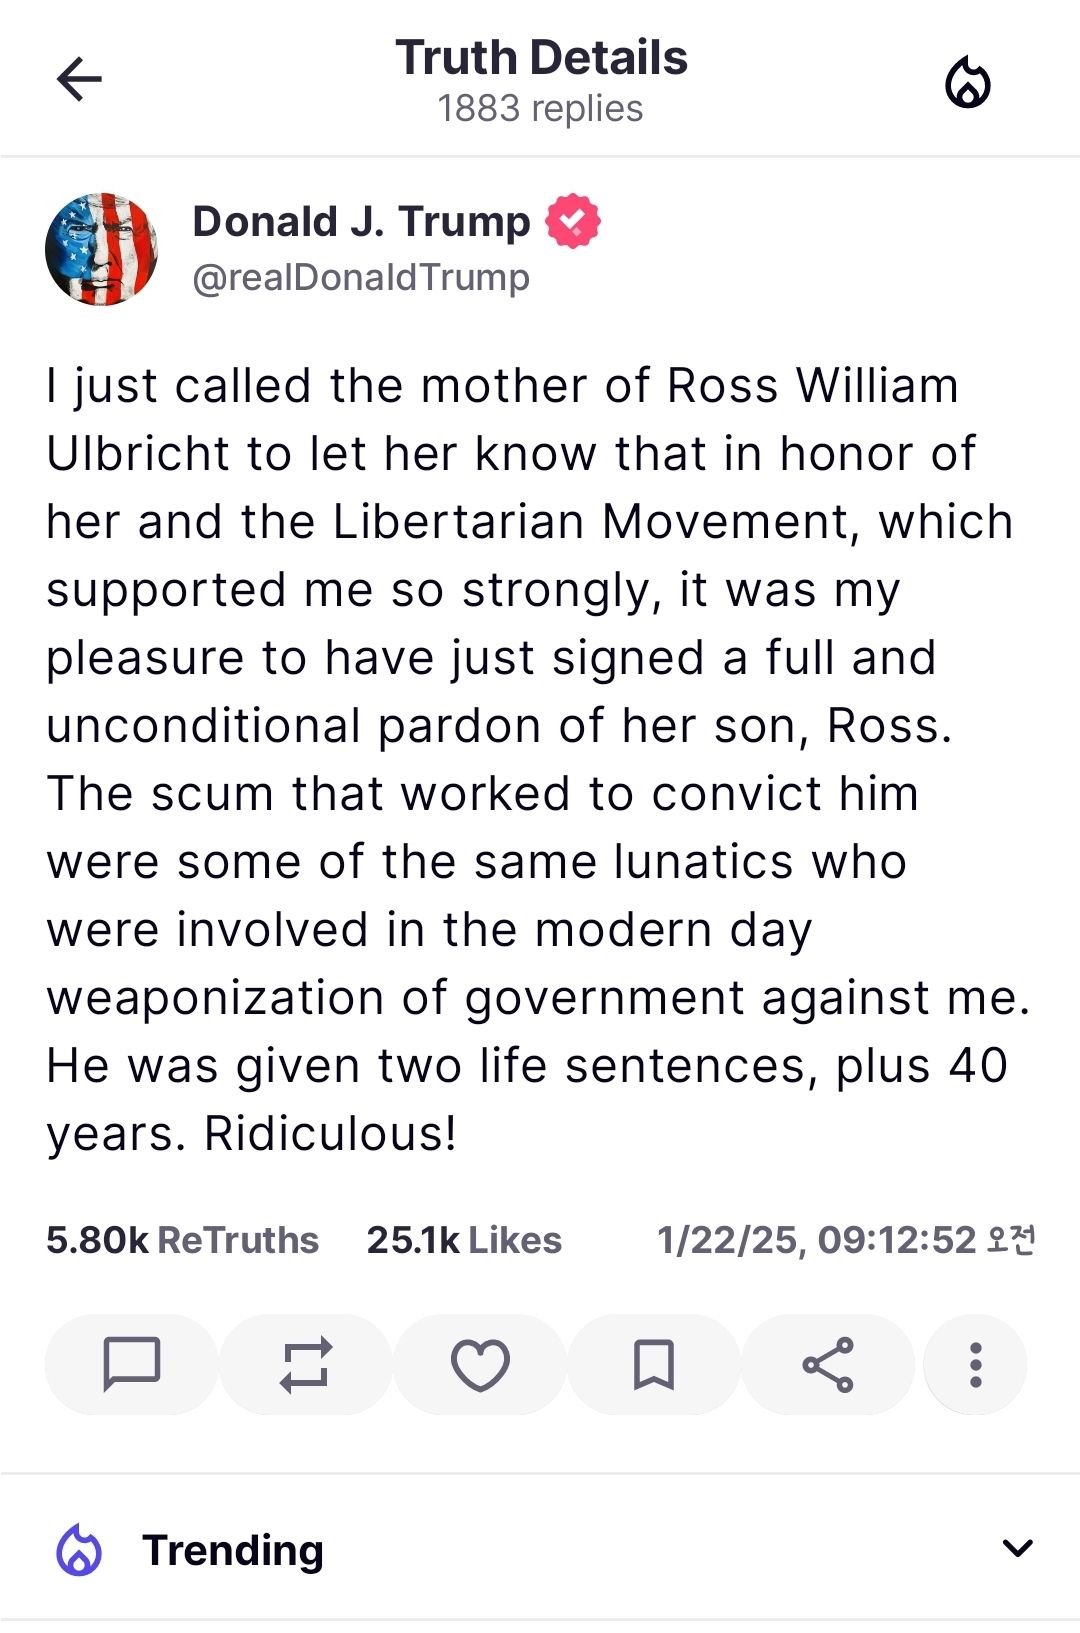Click the 1/22/25 timestamp
This screenshot has width=1080, height=1633.
(x=846, y=1240)
